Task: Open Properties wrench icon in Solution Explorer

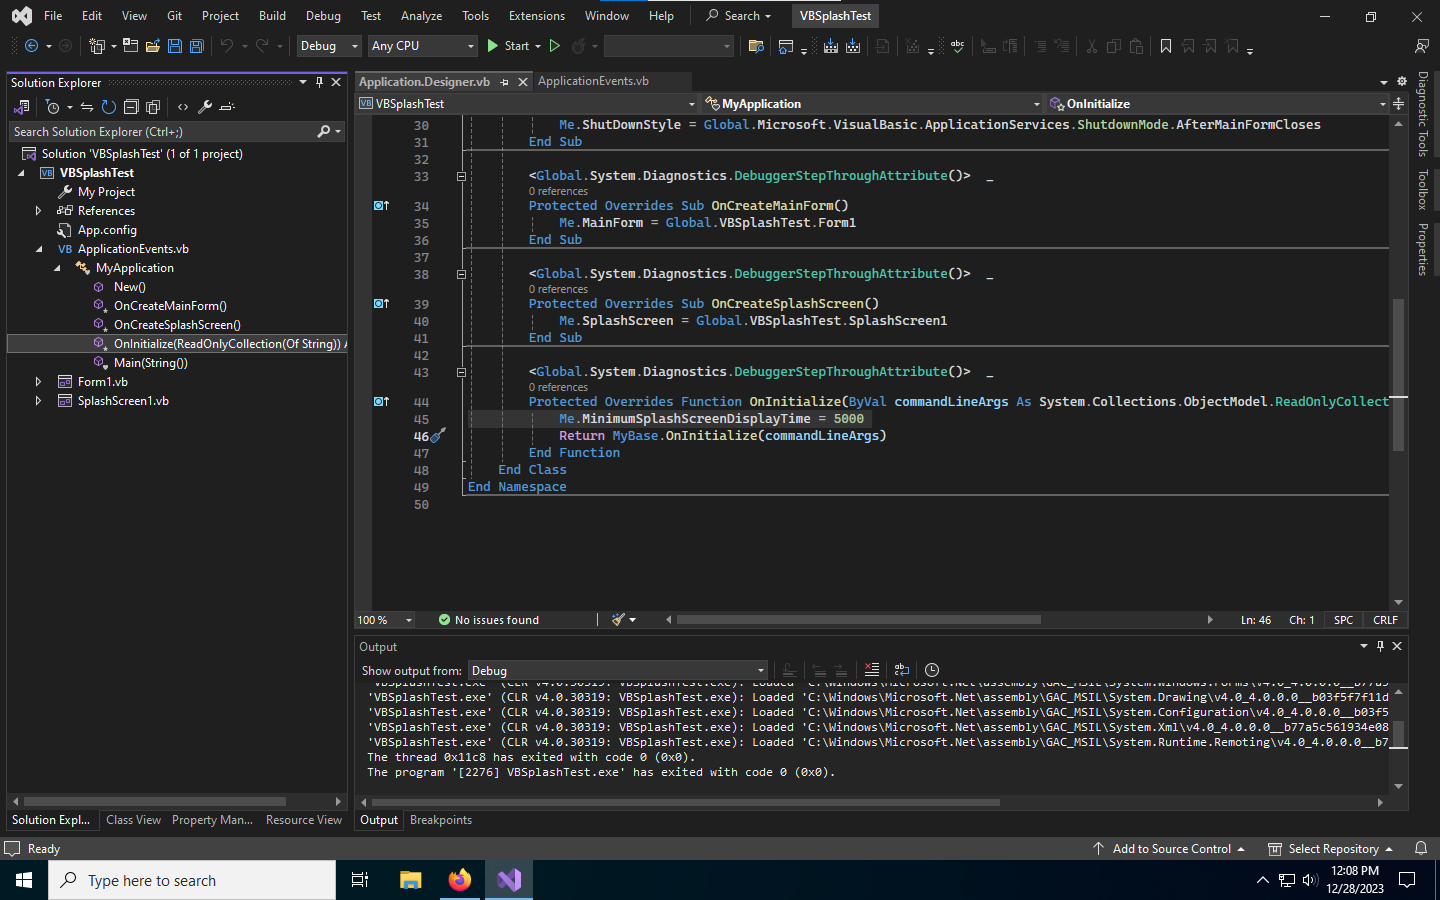Action: [205, 107]
